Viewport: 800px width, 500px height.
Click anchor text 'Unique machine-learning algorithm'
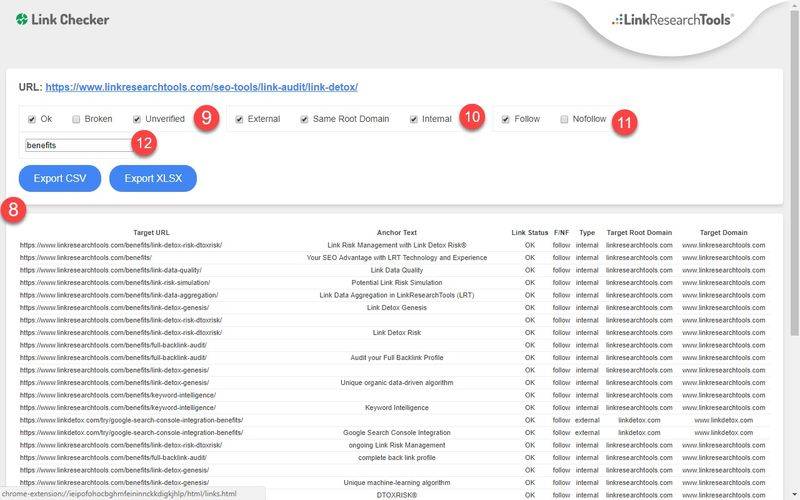(397, 483)
